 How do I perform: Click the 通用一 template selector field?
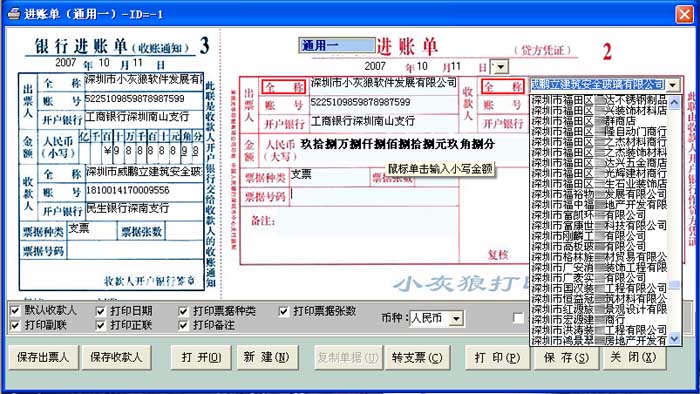tap(337, 46)
